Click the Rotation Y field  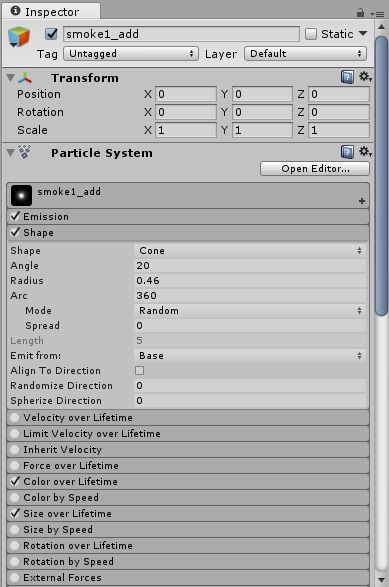point(262,112)
